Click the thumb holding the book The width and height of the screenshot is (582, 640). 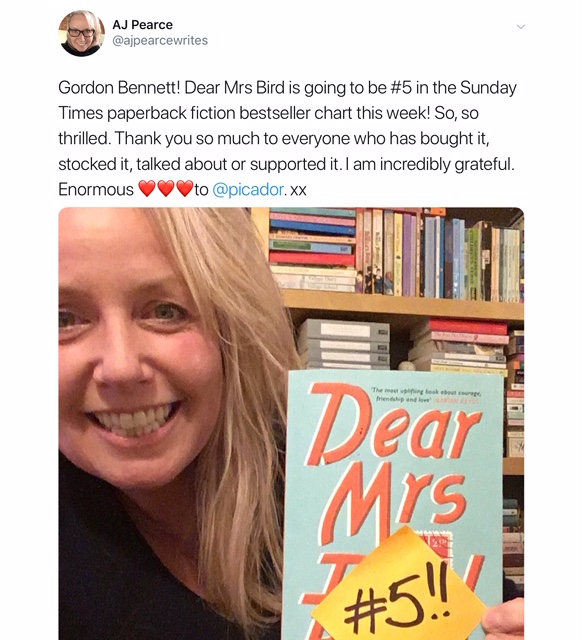[503, 619]
